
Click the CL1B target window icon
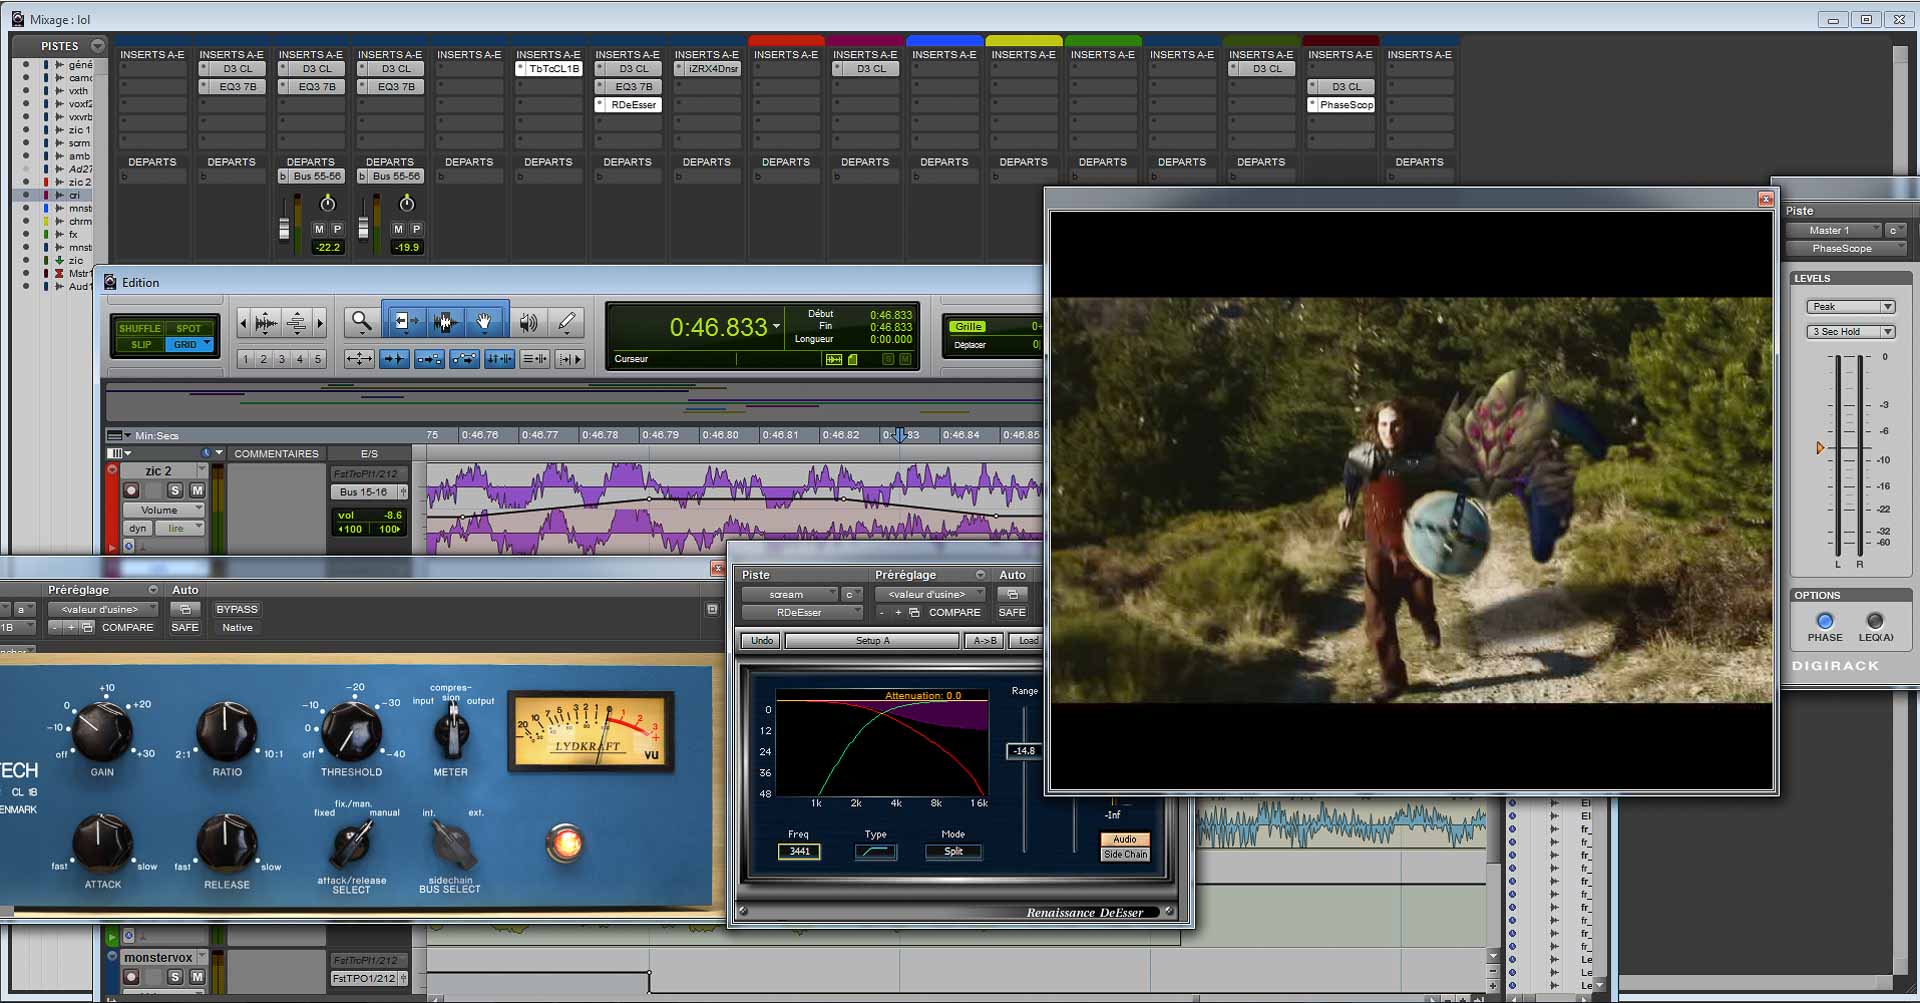click(712, 609)
